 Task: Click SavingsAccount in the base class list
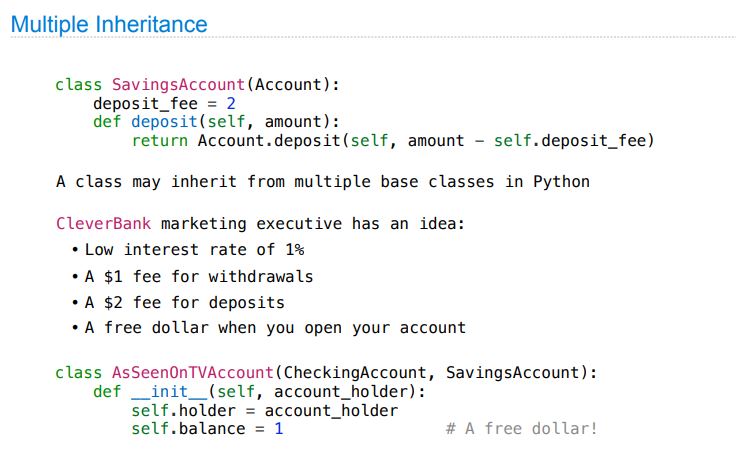(x=513, y=373)
